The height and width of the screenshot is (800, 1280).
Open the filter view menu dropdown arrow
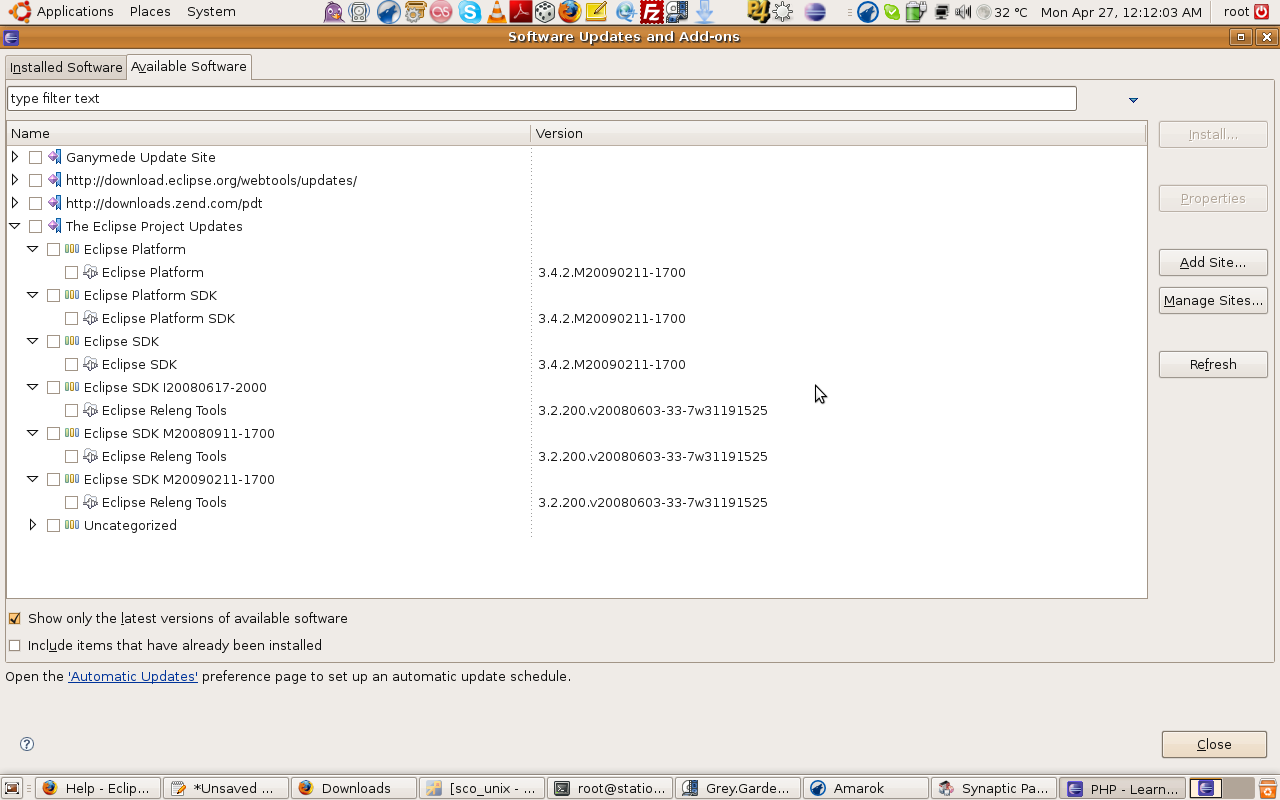pos(1133,100)
